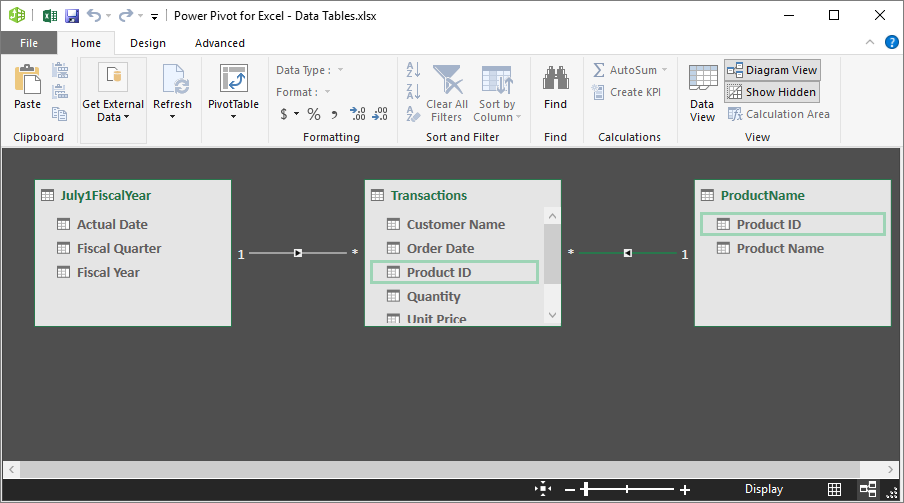Select Quantity field in Transactions
This screenshot has width=904, height=503.
click(454, 296)
